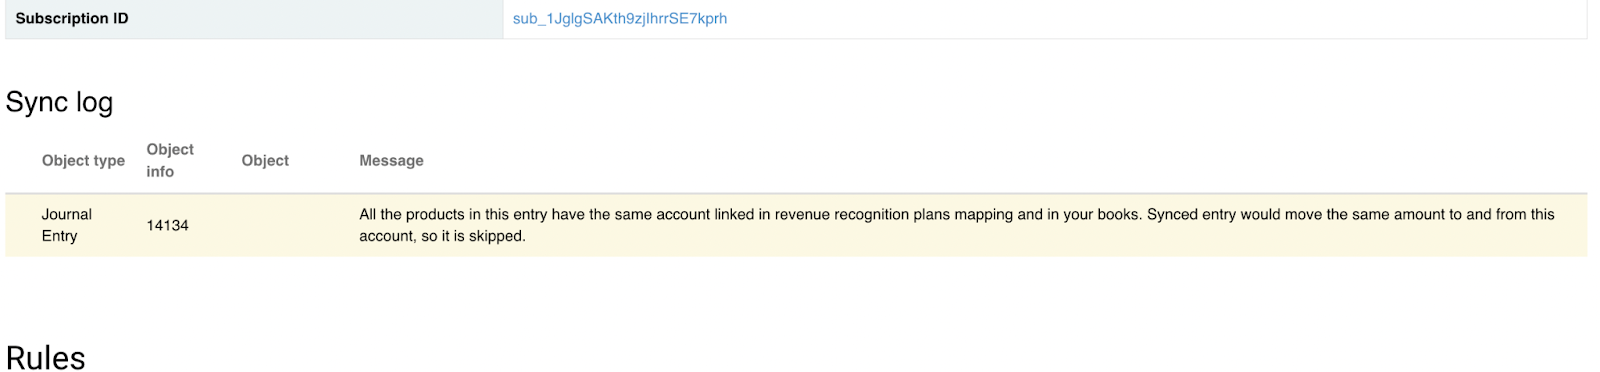This screenshot has width=1600, height=372.
Task: Click the word "Journal" in the log row
Action: click(66, 214)
